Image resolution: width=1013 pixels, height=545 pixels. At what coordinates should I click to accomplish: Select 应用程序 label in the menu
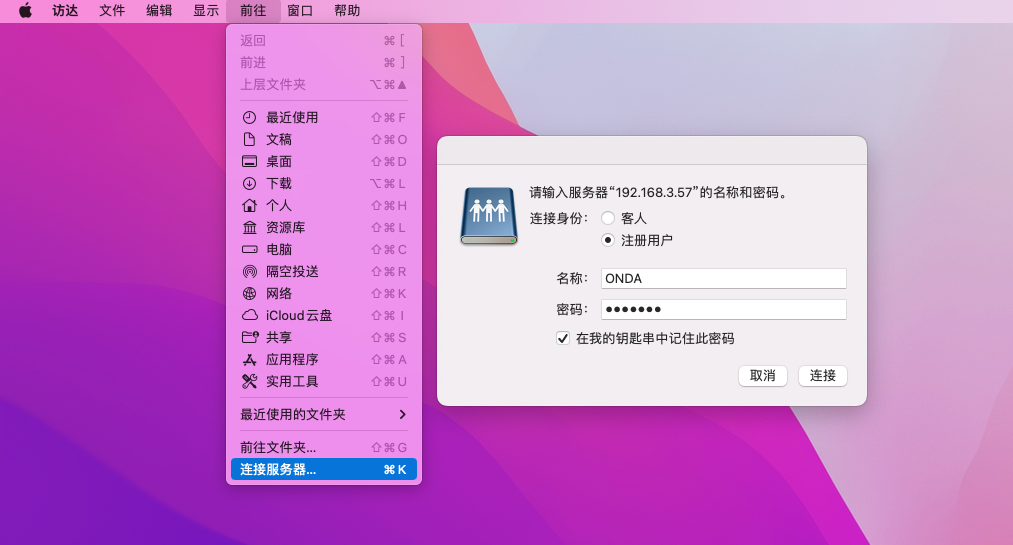click(292, 360)
